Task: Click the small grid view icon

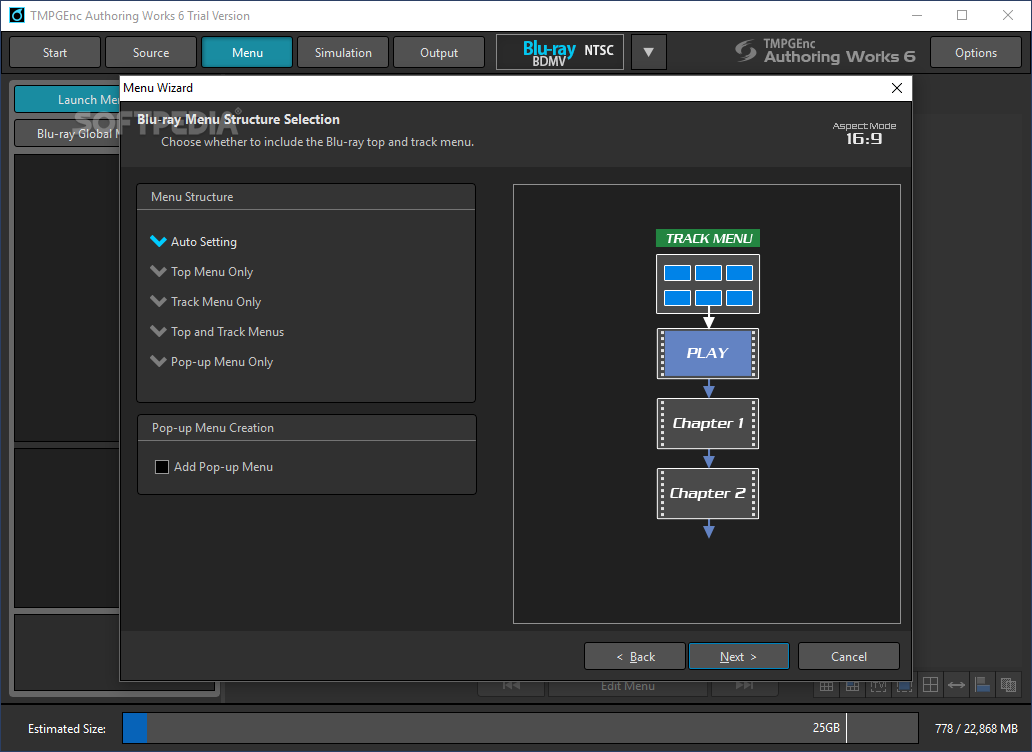Action: point(827,686)
